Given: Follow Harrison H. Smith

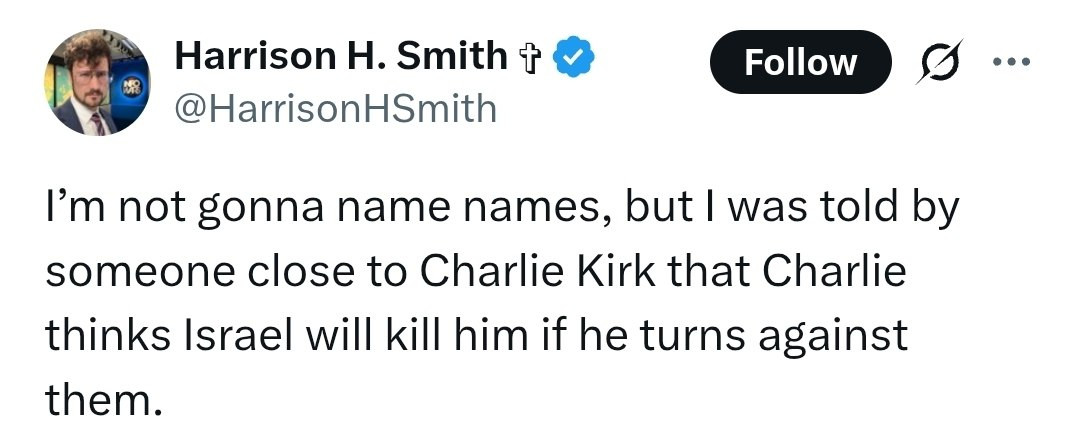Looking at the screenshot, I should (x=800, y=63).
